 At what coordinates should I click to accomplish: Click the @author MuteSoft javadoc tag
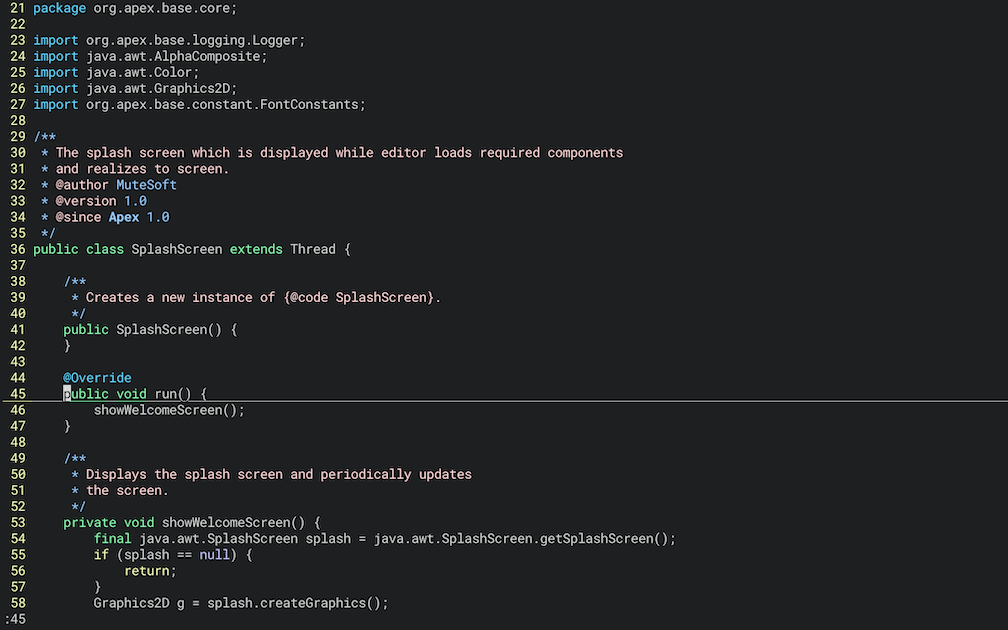point(108,184)
